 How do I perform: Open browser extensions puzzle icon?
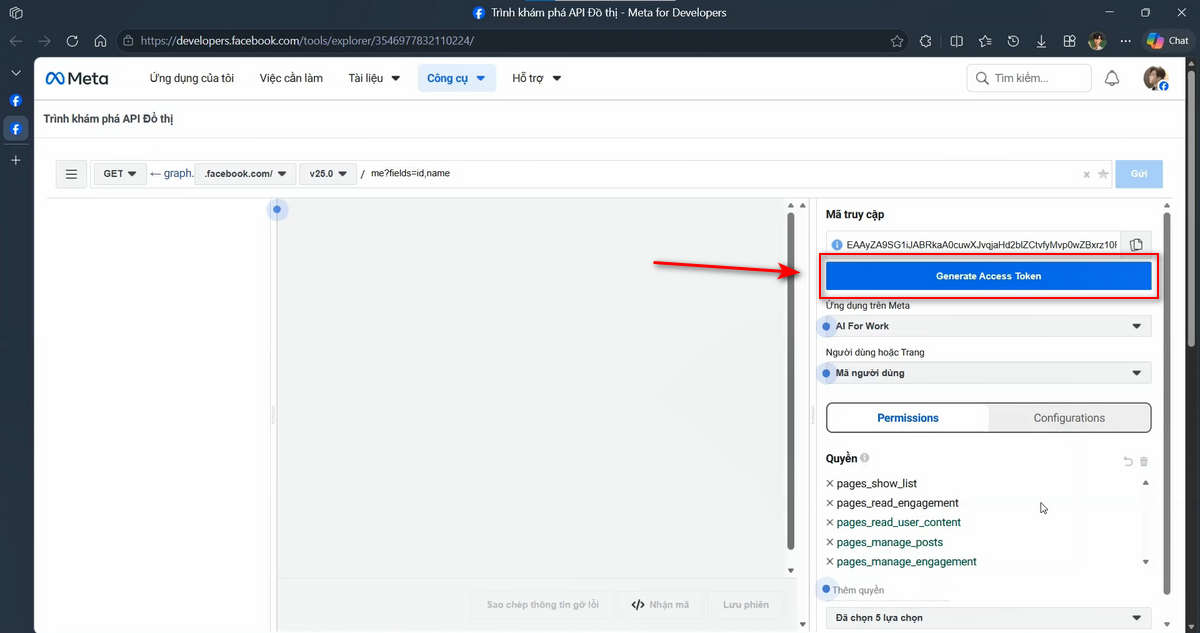[925, 41]
